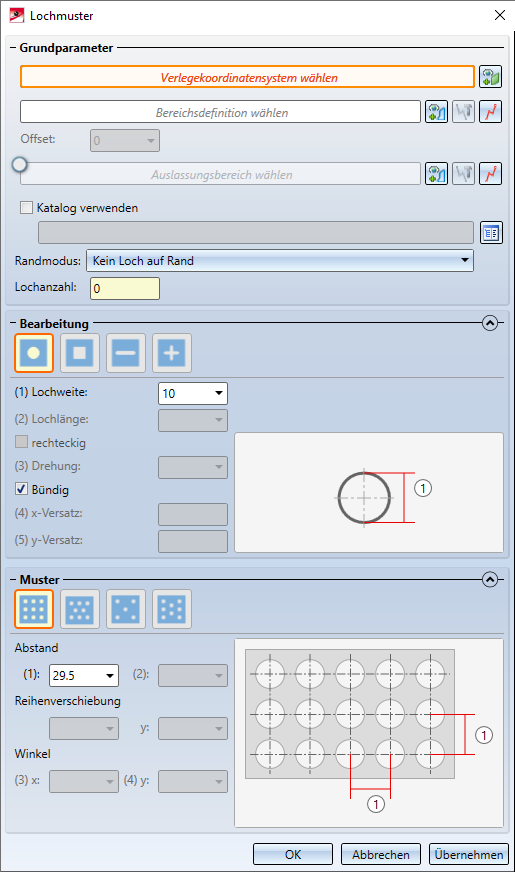Open the Drehung dropdown
The image size is (515, 872).
coord(192,467)
